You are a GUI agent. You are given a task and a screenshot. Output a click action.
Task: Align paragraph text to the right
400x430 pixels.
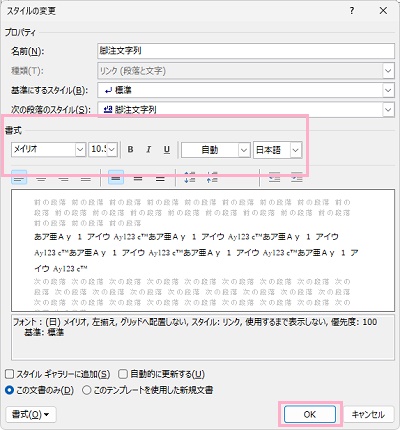(63, 179)
